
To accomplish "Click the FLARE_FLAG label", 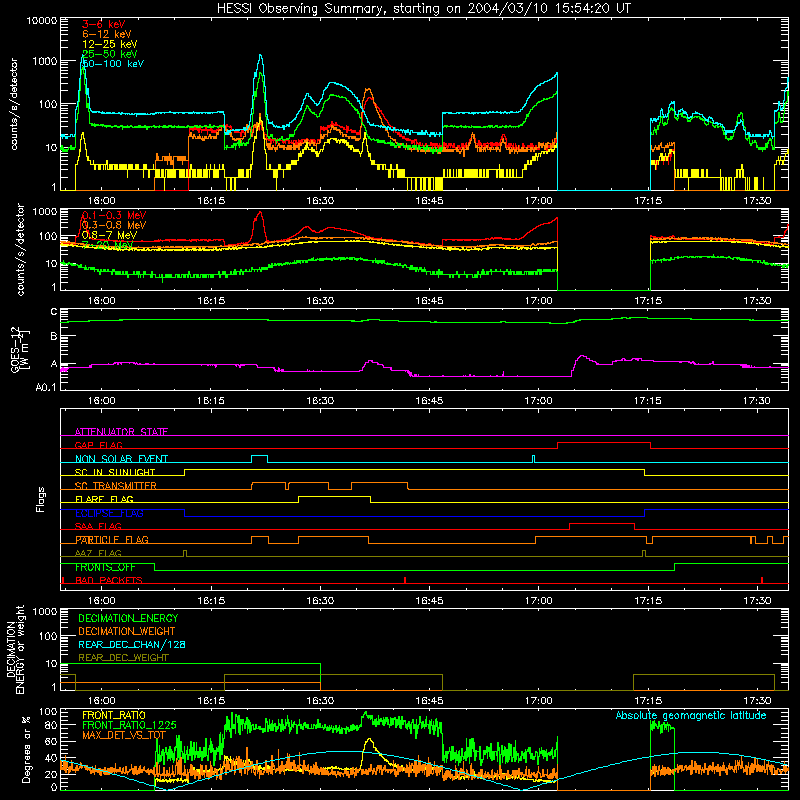I will [104, 499].
